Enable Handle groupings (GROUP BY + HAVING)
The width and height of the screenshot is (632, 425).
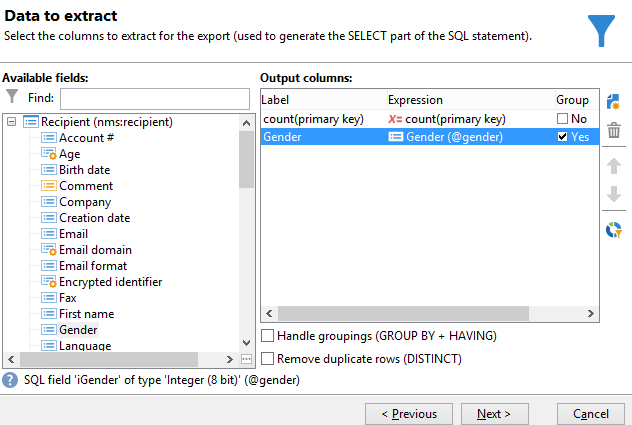tap(267, 336)
